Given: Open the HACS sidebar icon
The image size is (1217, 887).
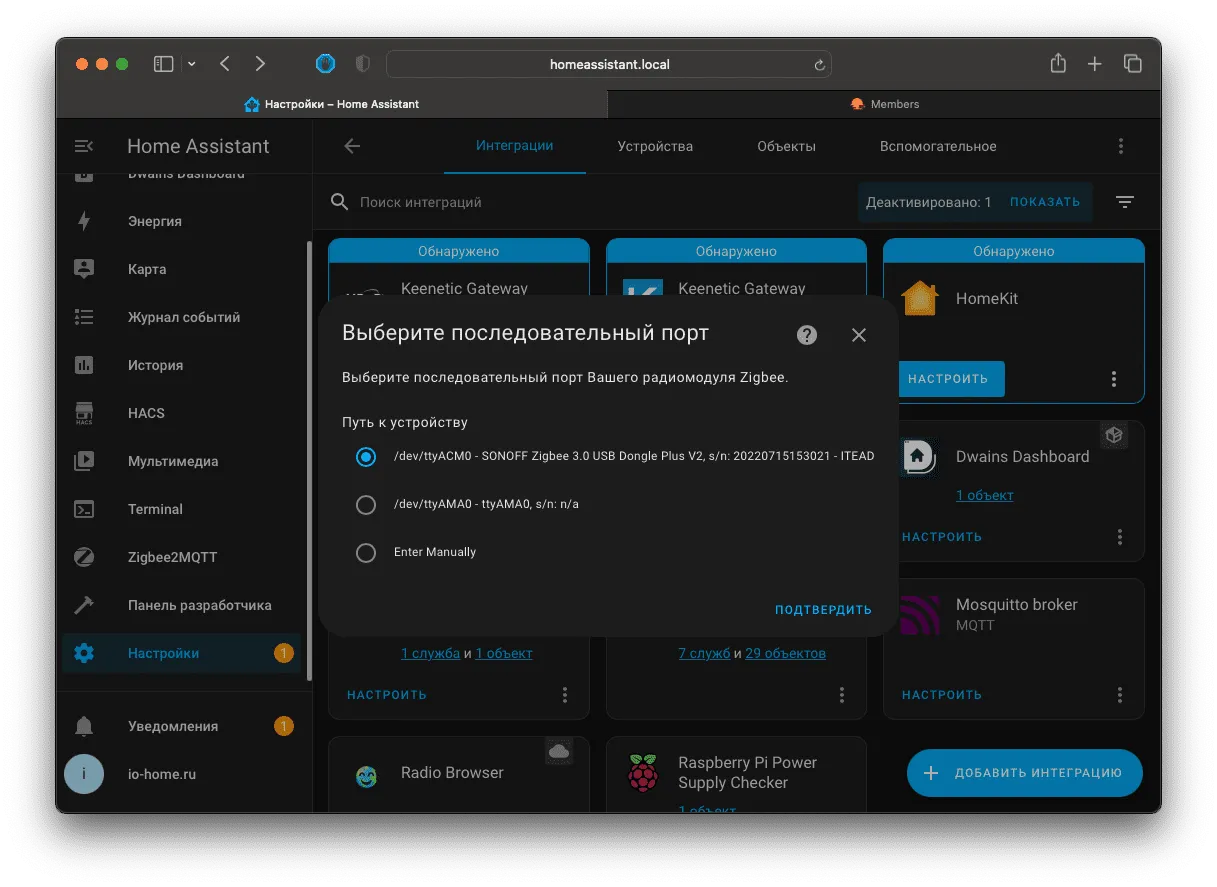Looking at the screenshot, I should coord(84,413).
